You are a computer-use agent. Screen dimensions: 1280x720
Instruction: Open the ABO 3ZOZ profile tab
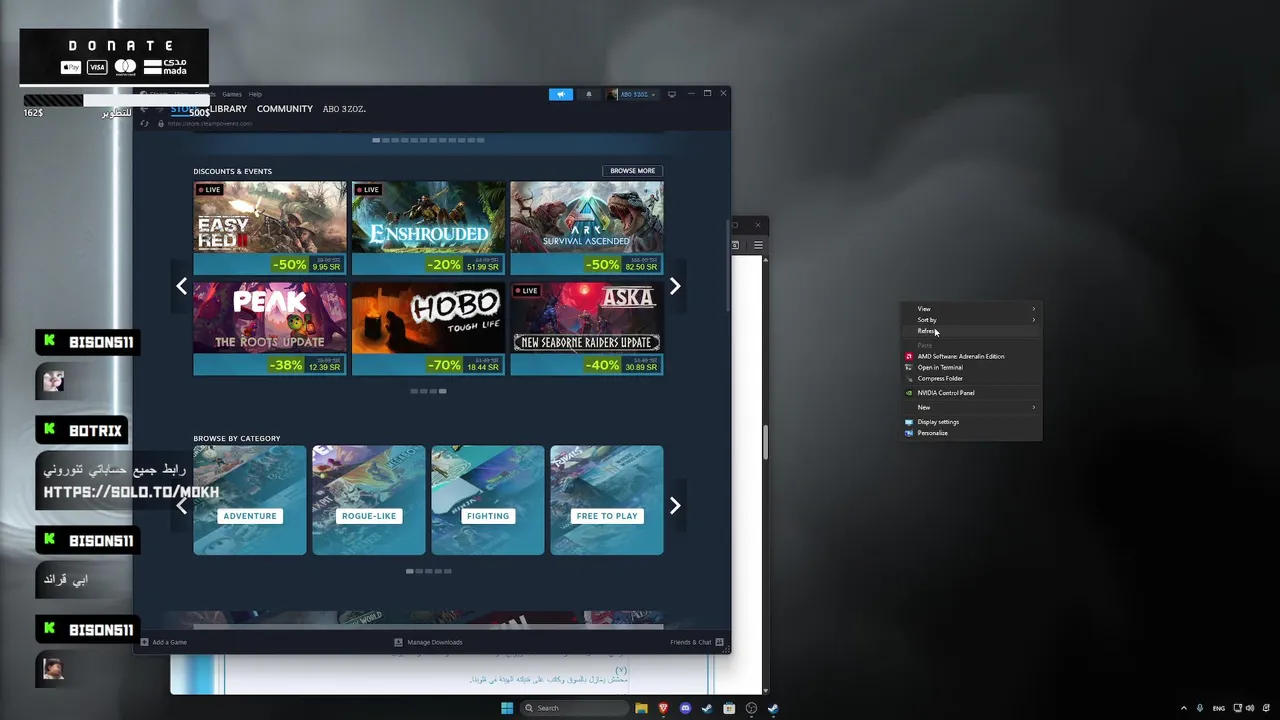pos(344,109)
